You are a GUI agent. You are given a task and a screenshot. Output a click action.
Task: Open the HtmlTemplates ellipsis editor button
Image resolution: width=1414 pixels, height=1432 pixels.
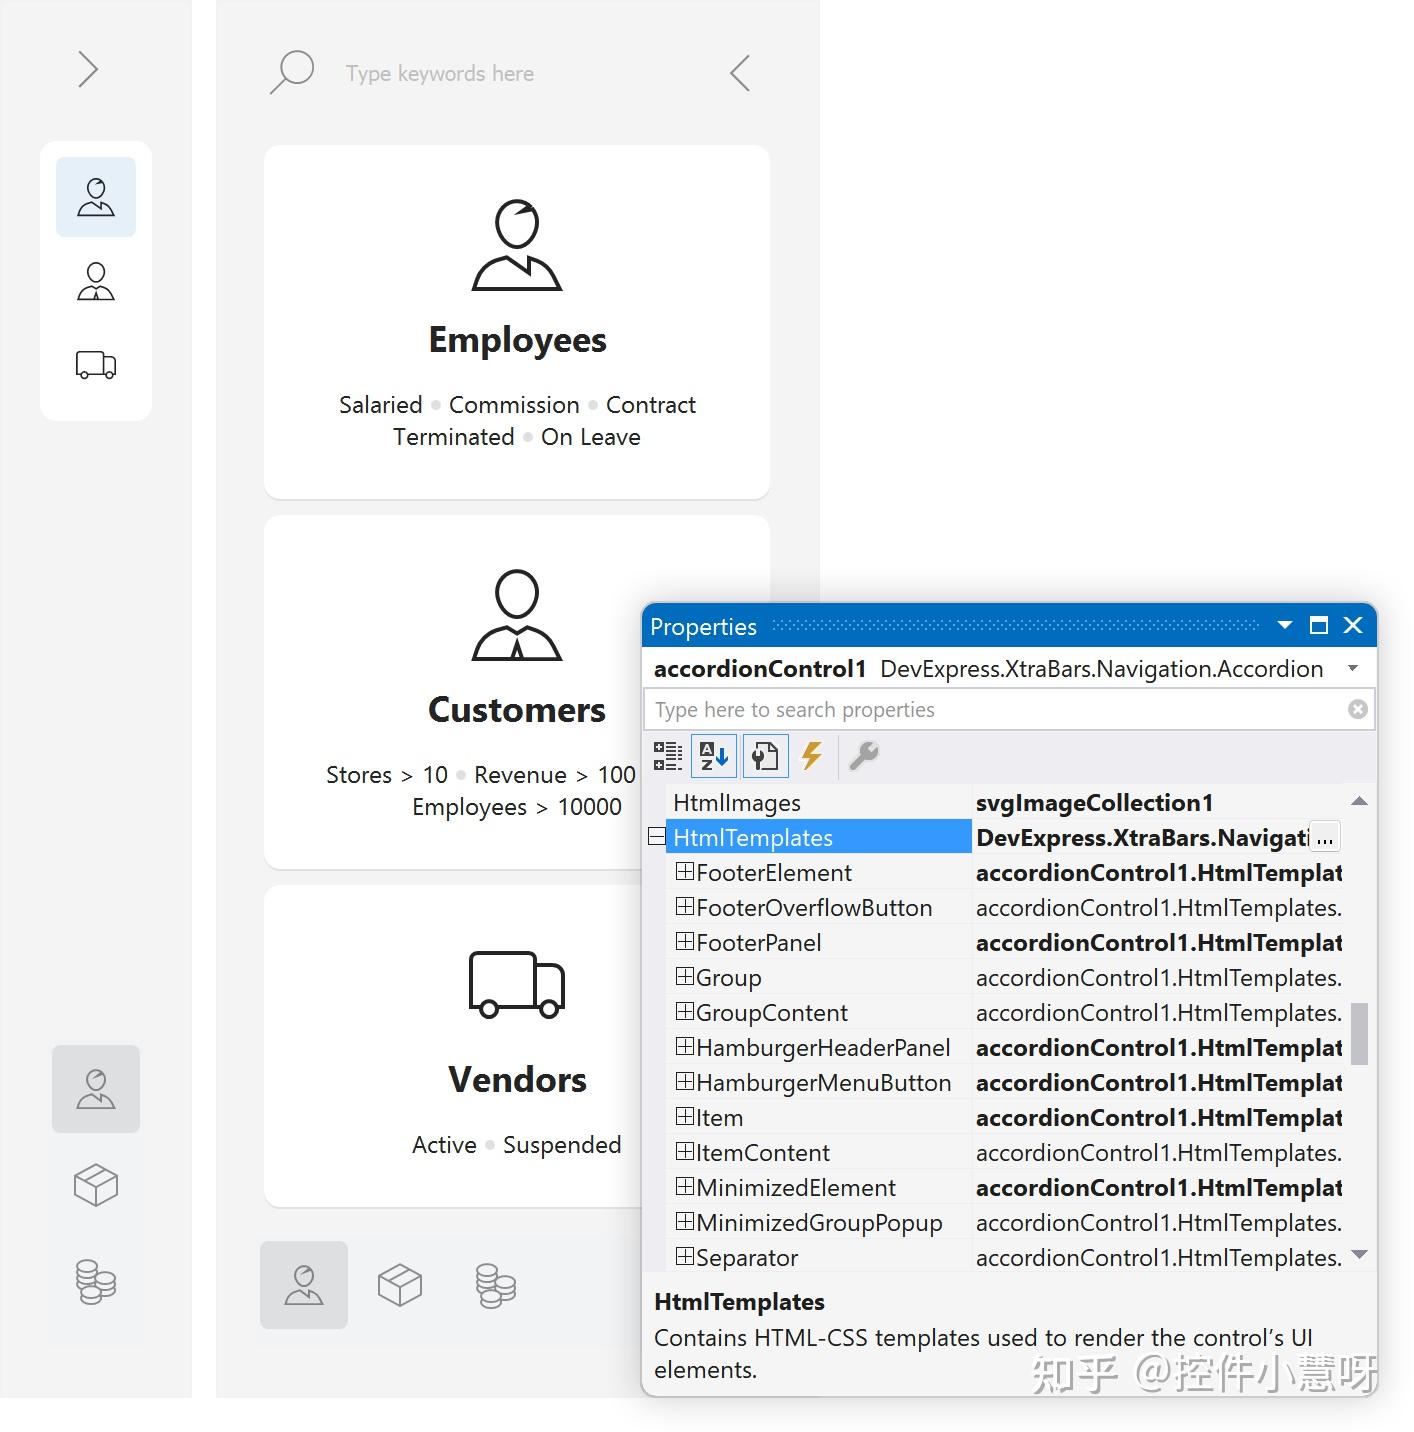coord(1325,837)
